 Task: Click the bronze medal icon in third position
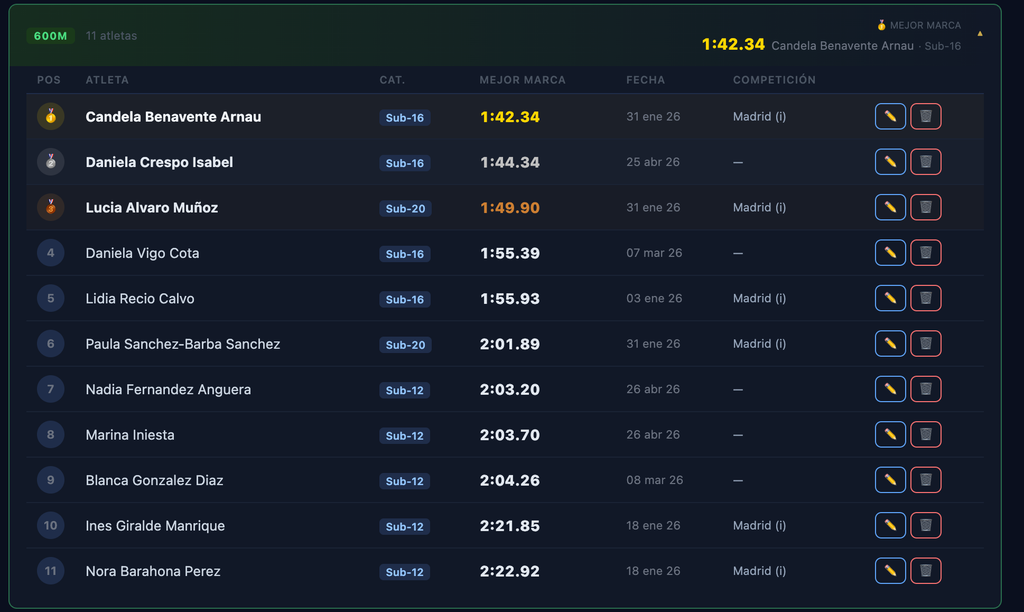click(x=50, y=207)
